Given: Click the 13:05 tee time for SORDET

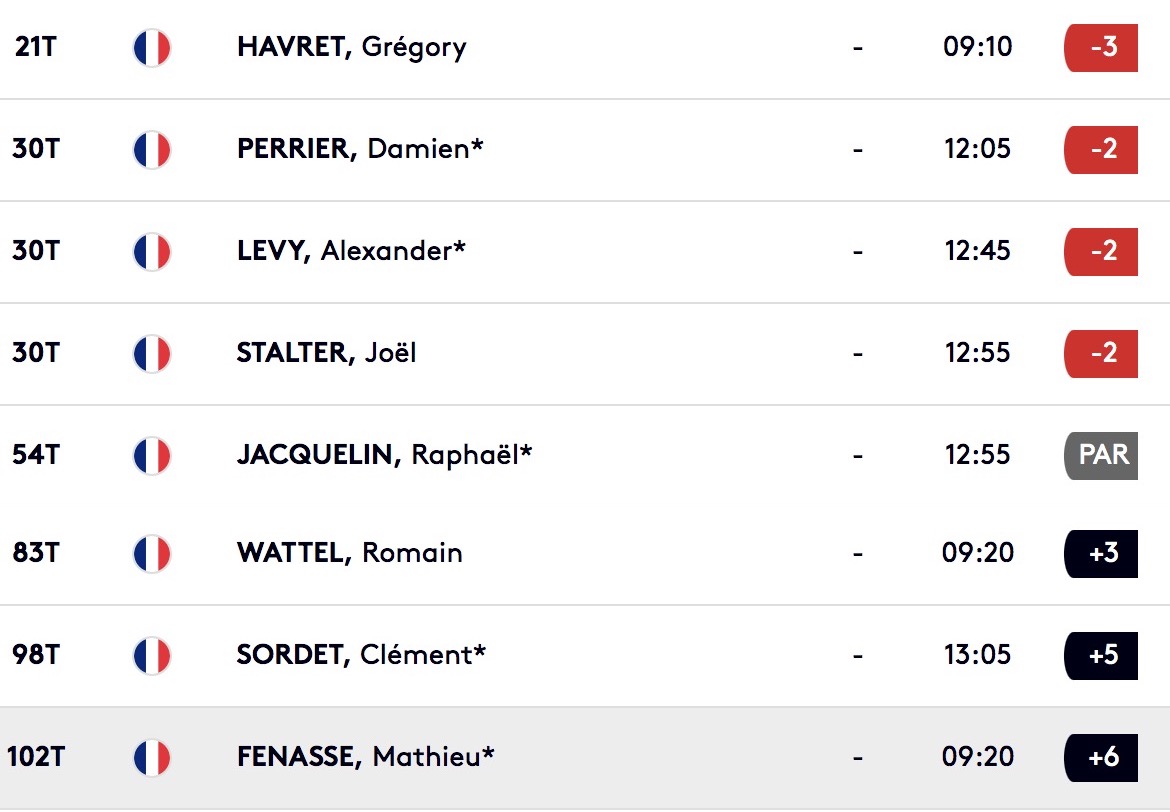Looking at the screenshot, I should pyautogui.click(x=977, y=655).
